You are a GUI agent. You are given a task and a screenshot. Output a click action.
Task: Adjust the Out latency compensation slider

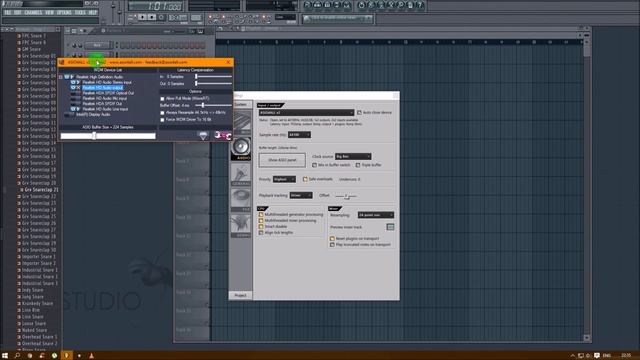pyautogui.click(x=213, y=84)
